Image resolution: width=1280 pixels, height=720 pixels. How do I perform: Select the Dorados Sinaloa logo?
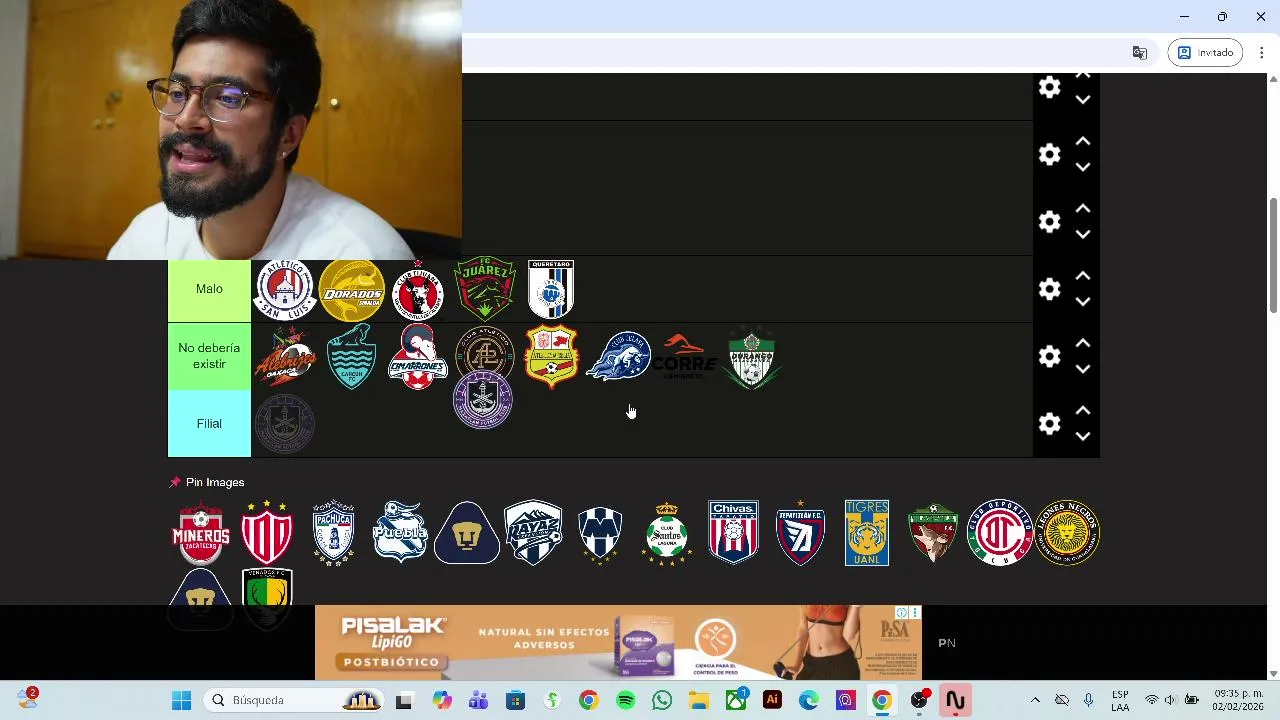[351, 289]
